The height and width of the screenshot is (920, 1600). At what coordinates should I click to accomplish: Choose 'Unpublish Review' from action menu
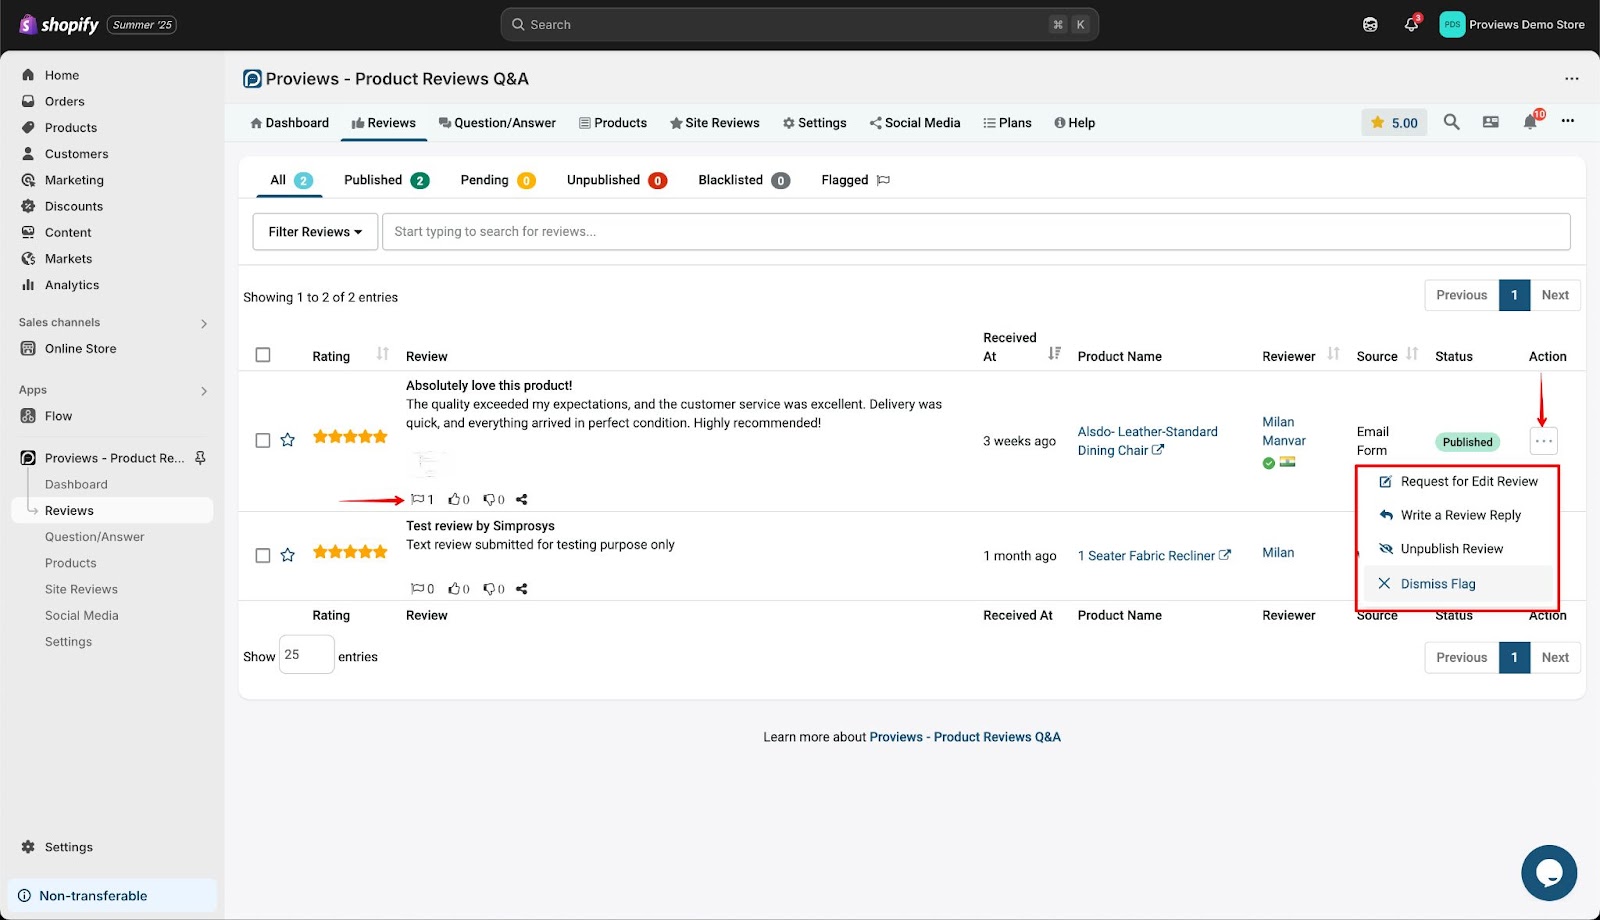tap(1458, 549)
